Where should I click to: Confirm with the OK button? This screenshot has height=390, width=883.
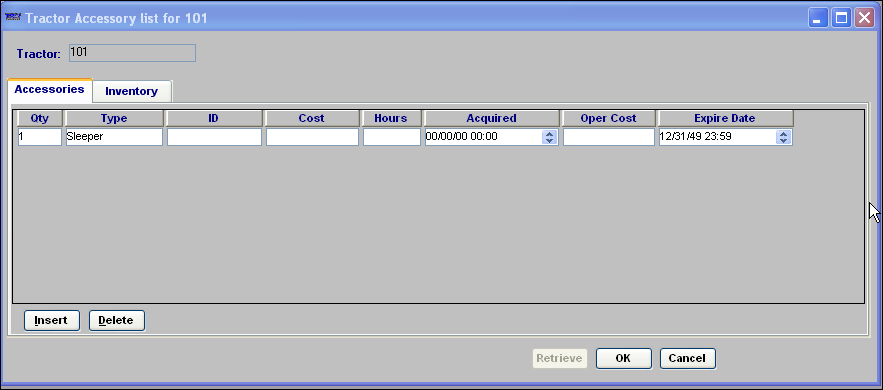pyautogui.click(x=623, y=358)
